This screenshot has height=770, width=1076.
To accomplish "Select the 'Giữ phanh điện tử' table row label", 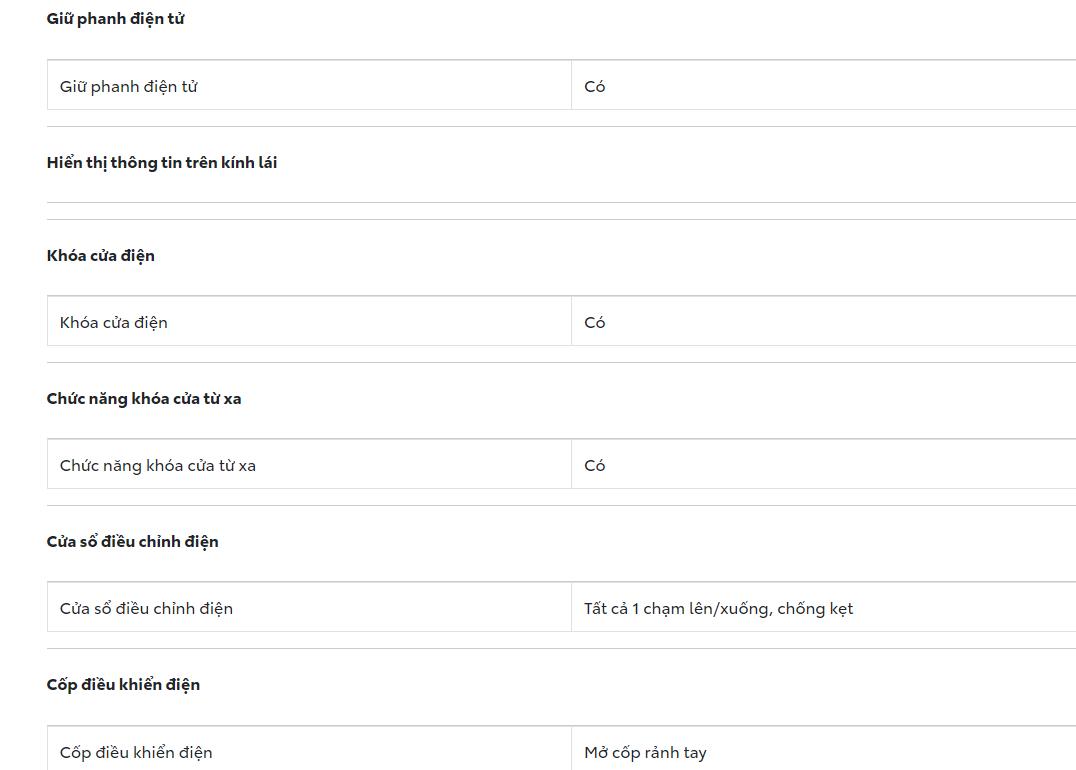I will click(129, 87).
